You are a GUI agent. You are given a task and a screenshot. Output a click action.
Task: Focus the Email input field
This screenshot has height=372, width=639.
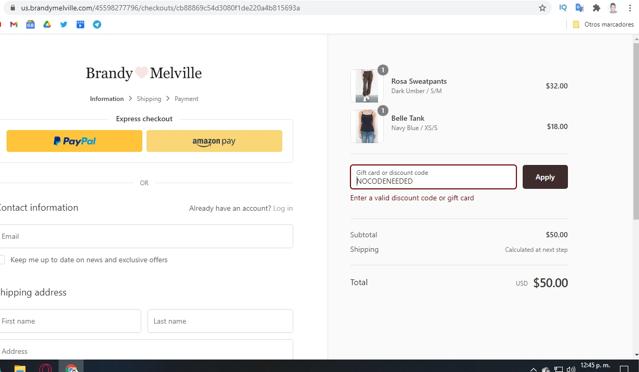pos(146,236)
